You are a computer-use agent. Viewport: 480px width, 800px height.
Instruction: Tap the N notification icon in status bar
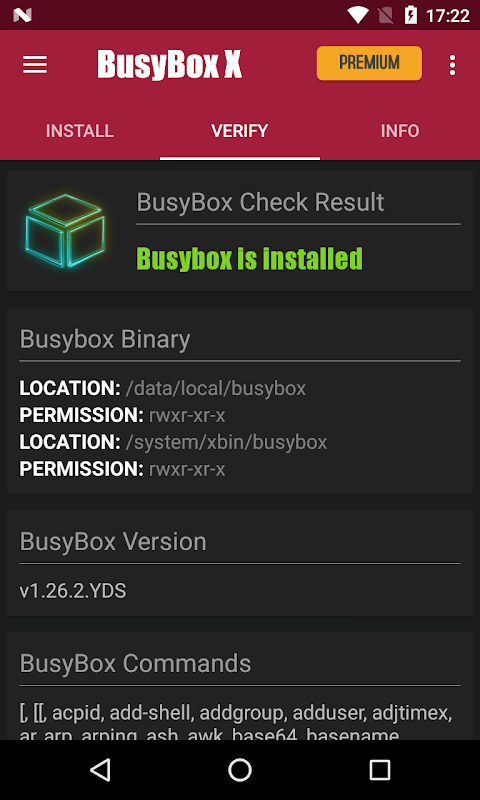22,15
